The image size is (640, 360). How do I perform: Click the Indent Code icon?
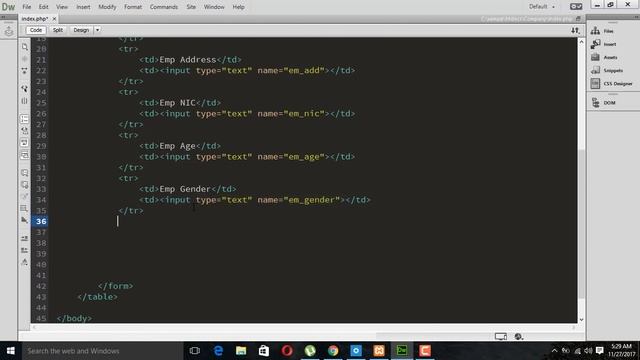pos(24,238)
